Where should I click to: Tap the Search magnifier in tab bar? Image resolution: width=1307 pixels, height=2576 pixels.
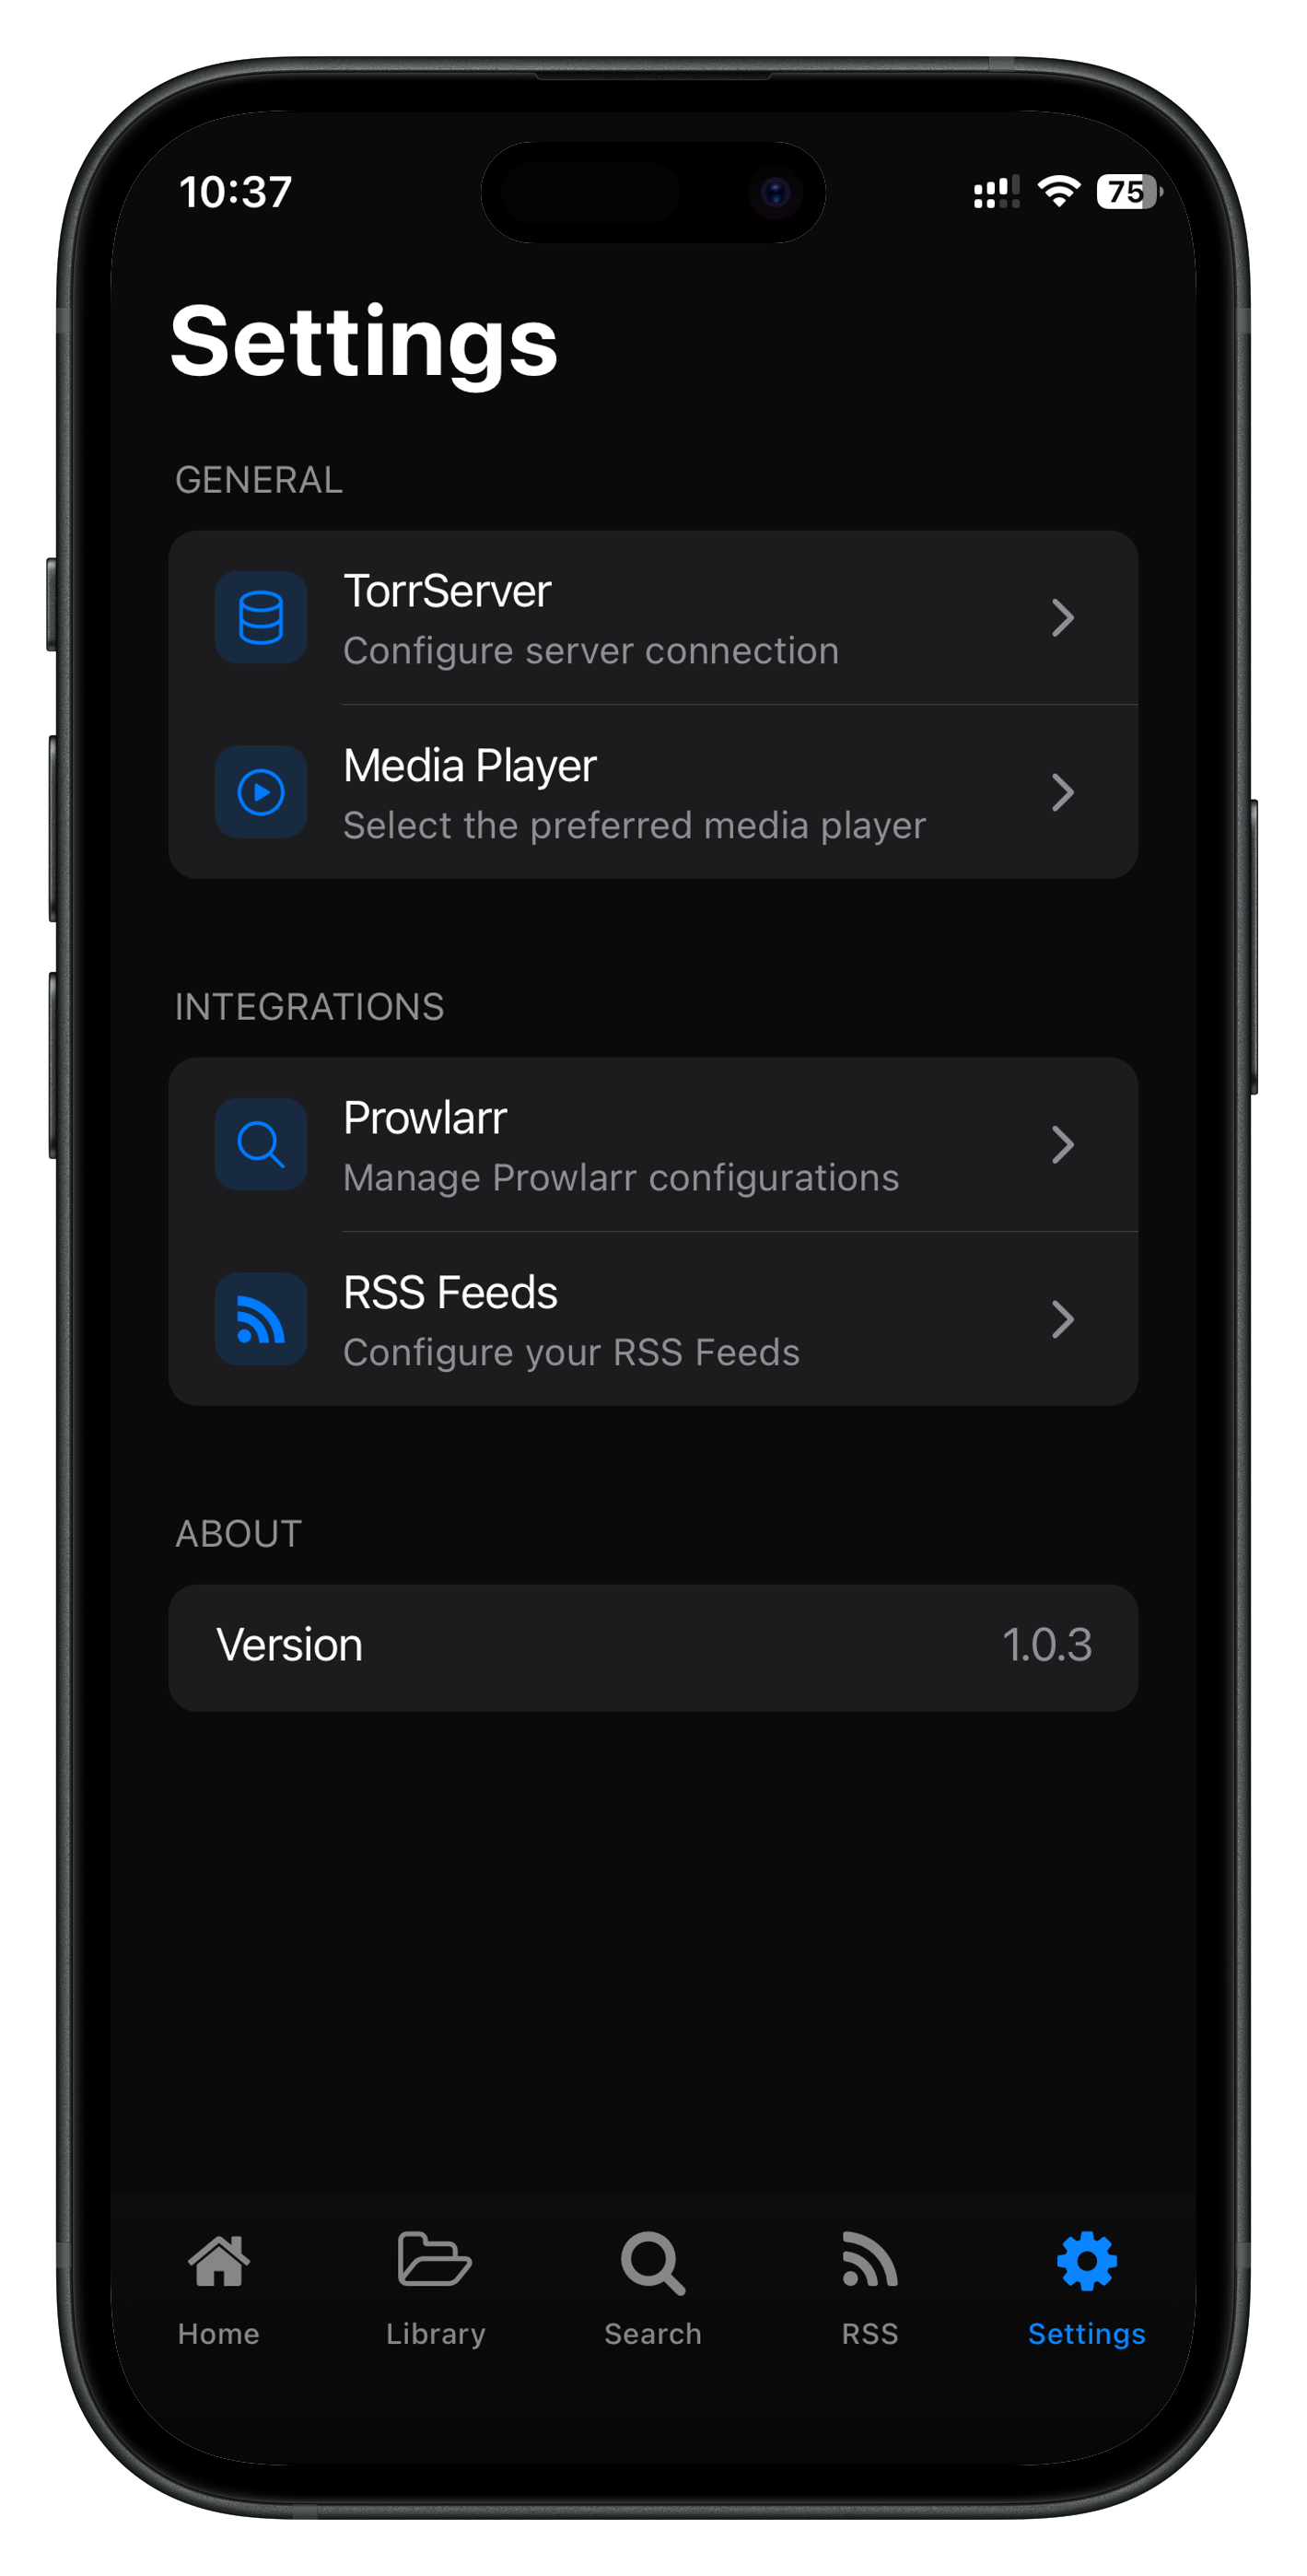coord(653,2262)
